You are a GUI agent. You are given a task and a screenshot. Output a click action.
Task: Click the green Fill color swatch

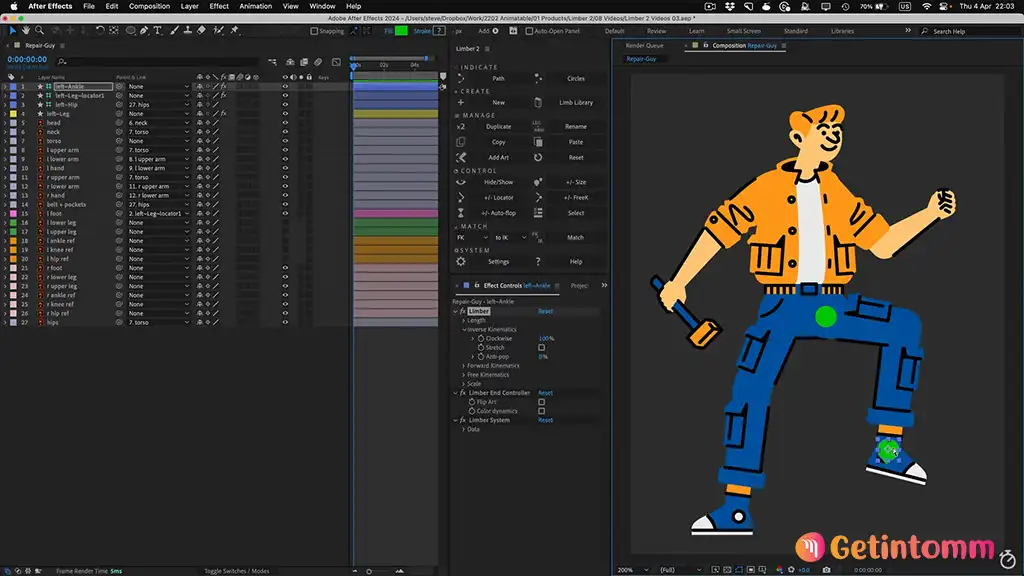[401, 31]
